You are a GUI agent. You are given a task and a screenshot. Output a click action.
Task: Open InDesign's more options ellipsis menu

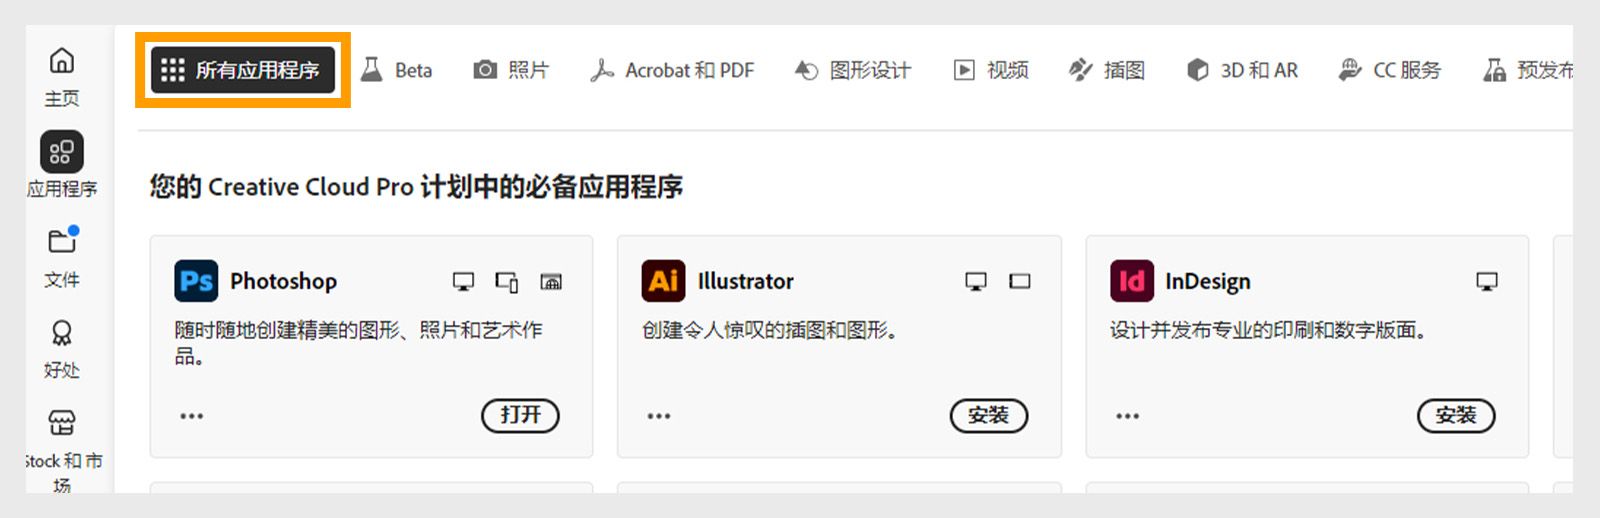pos(1127,416)
